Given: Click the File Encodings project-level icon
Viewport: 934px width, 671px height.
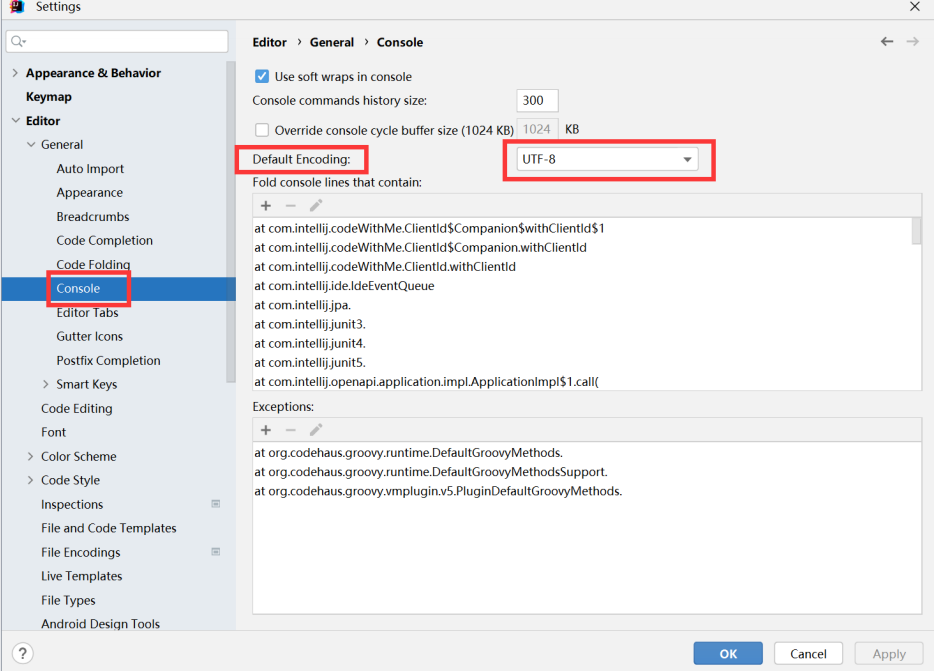Looking at the screenshot, I should (216, 552).
